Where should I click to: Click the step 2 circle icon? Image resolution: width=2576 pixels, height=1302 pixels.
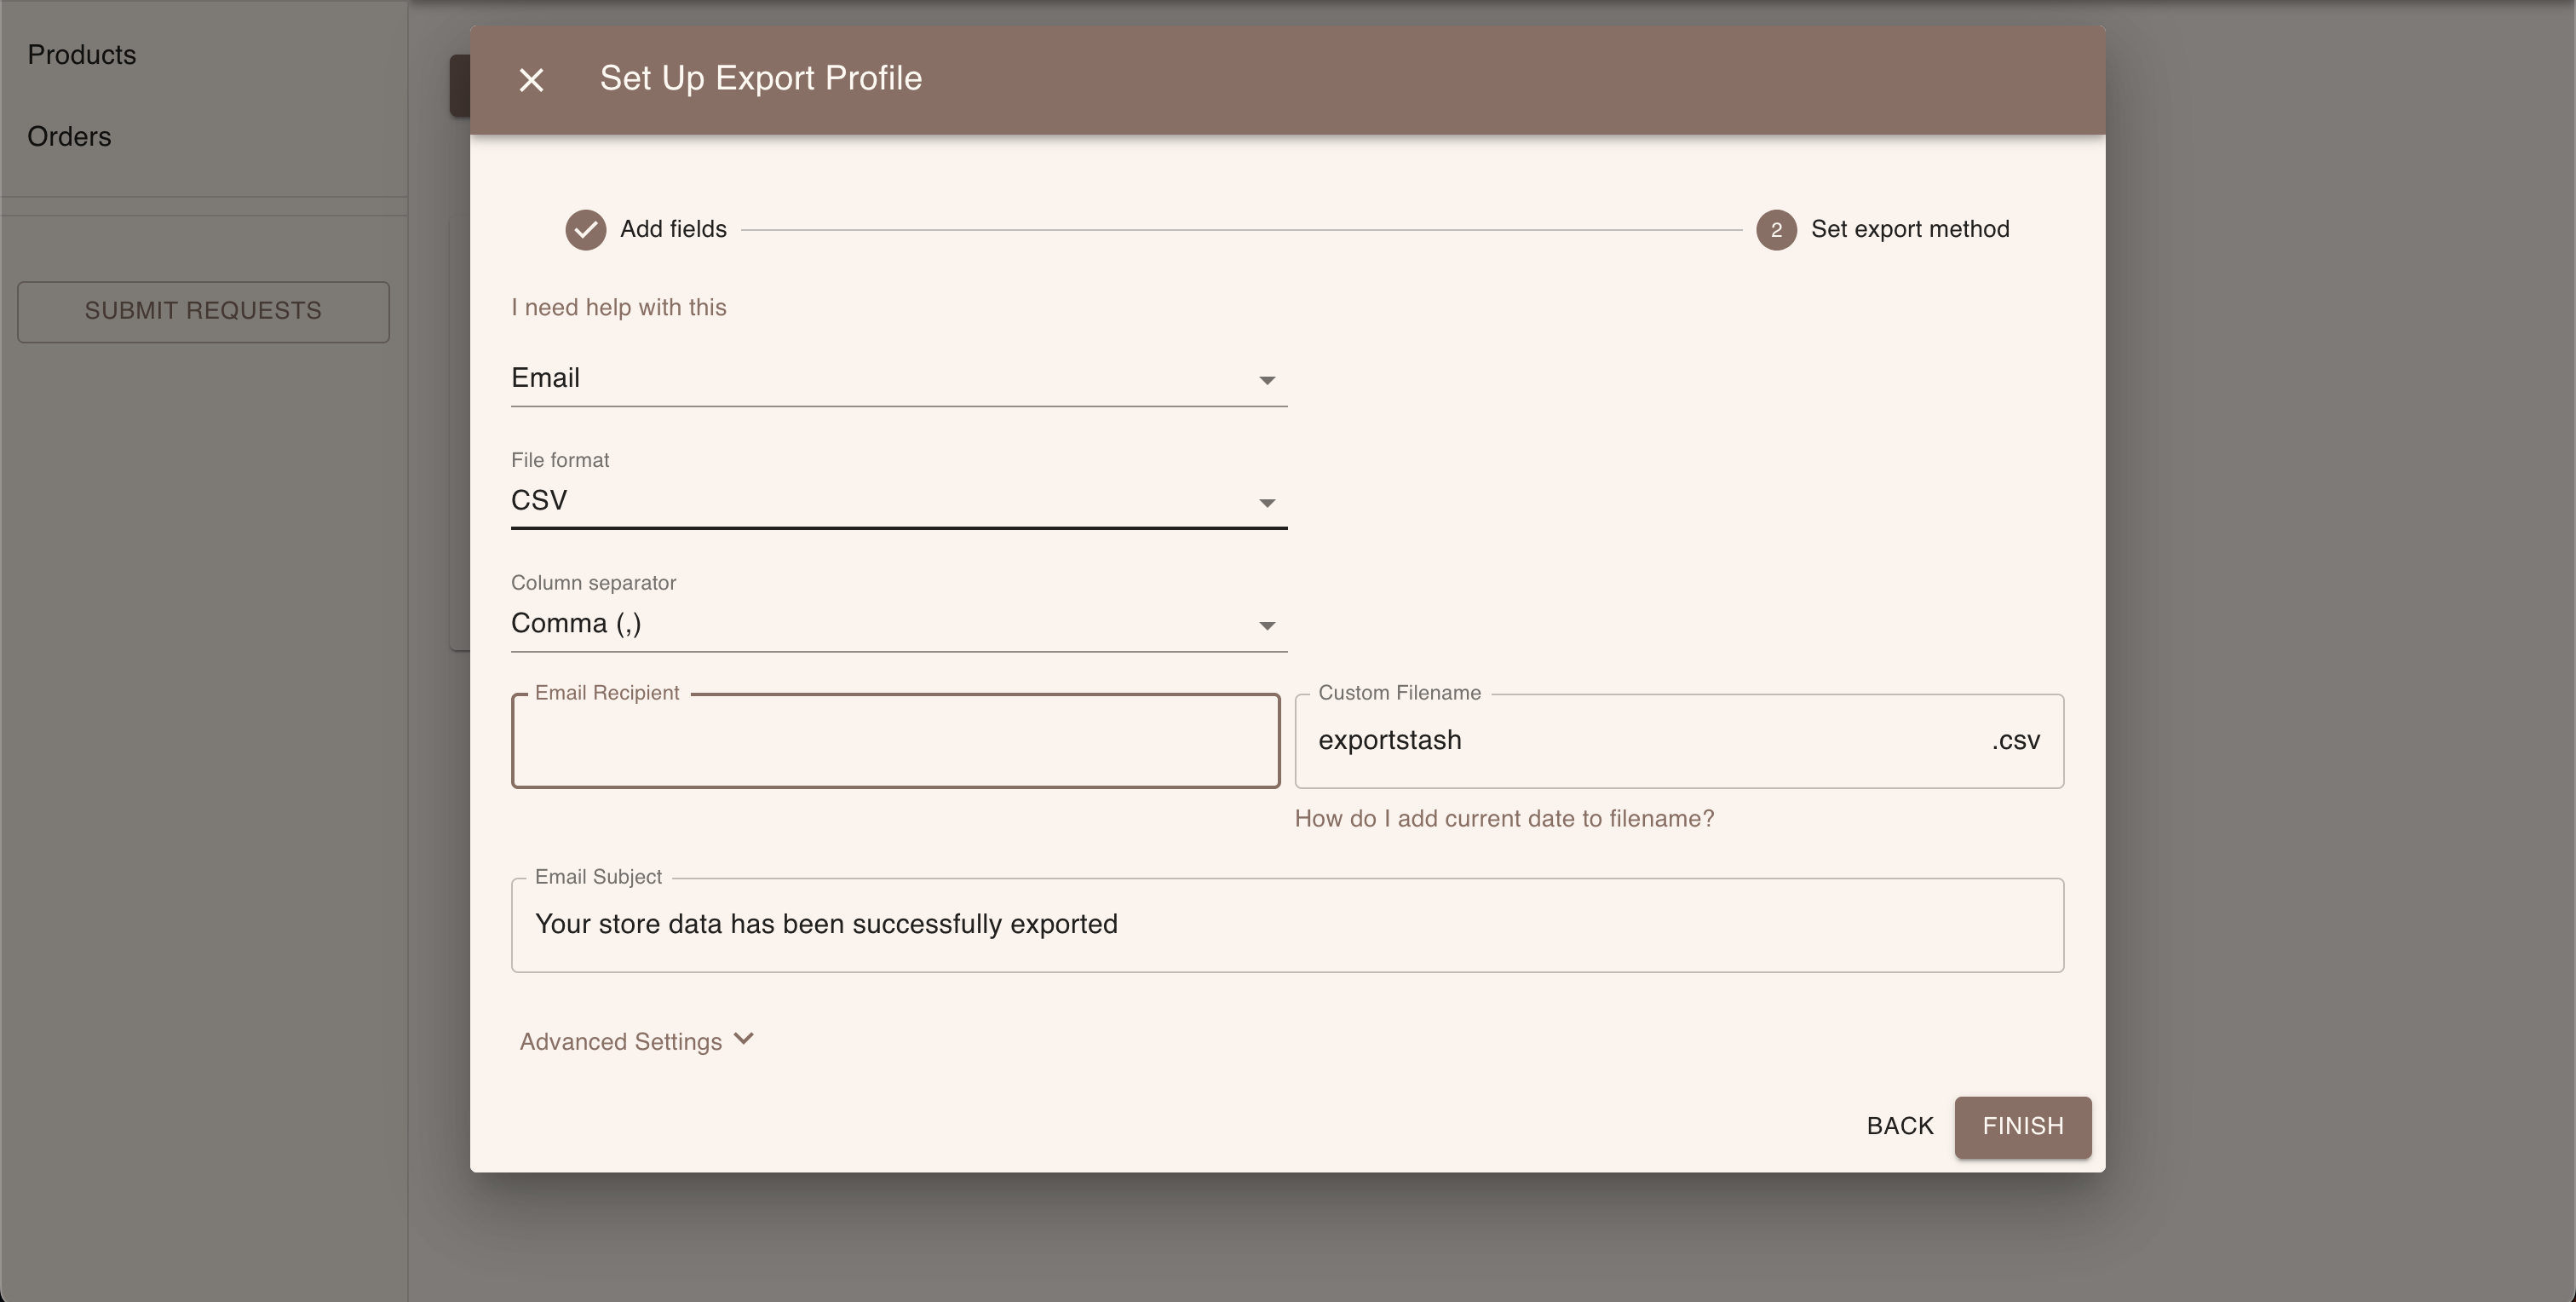coord(1776,230)
